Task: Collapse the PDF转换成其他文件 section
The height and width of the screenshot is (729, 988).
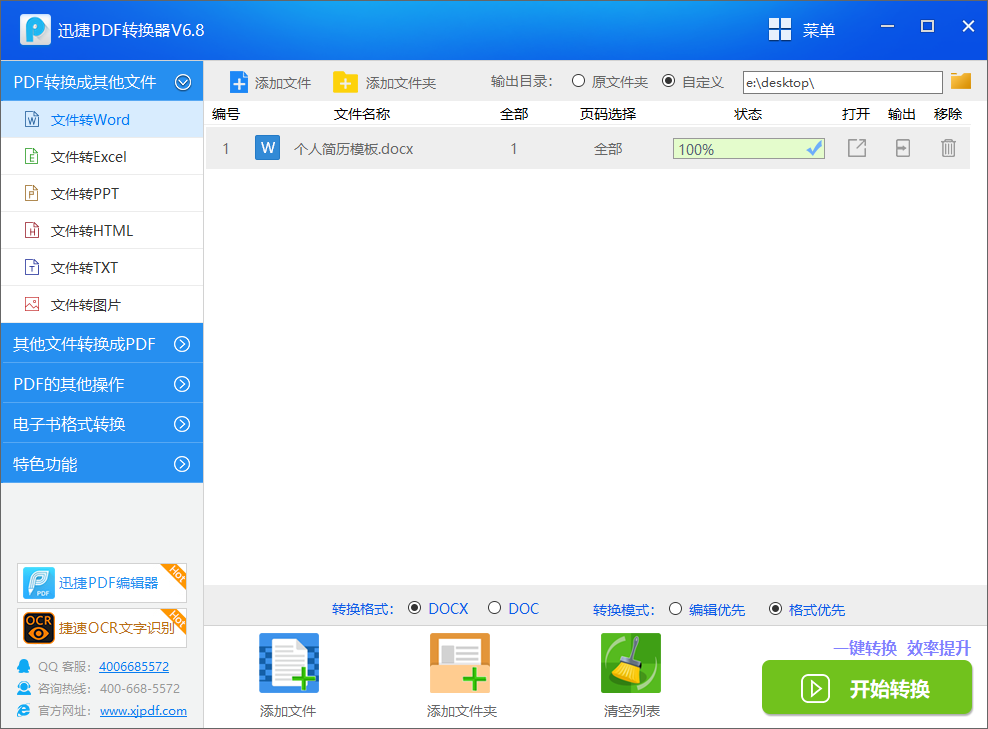Action: point(101,81)
